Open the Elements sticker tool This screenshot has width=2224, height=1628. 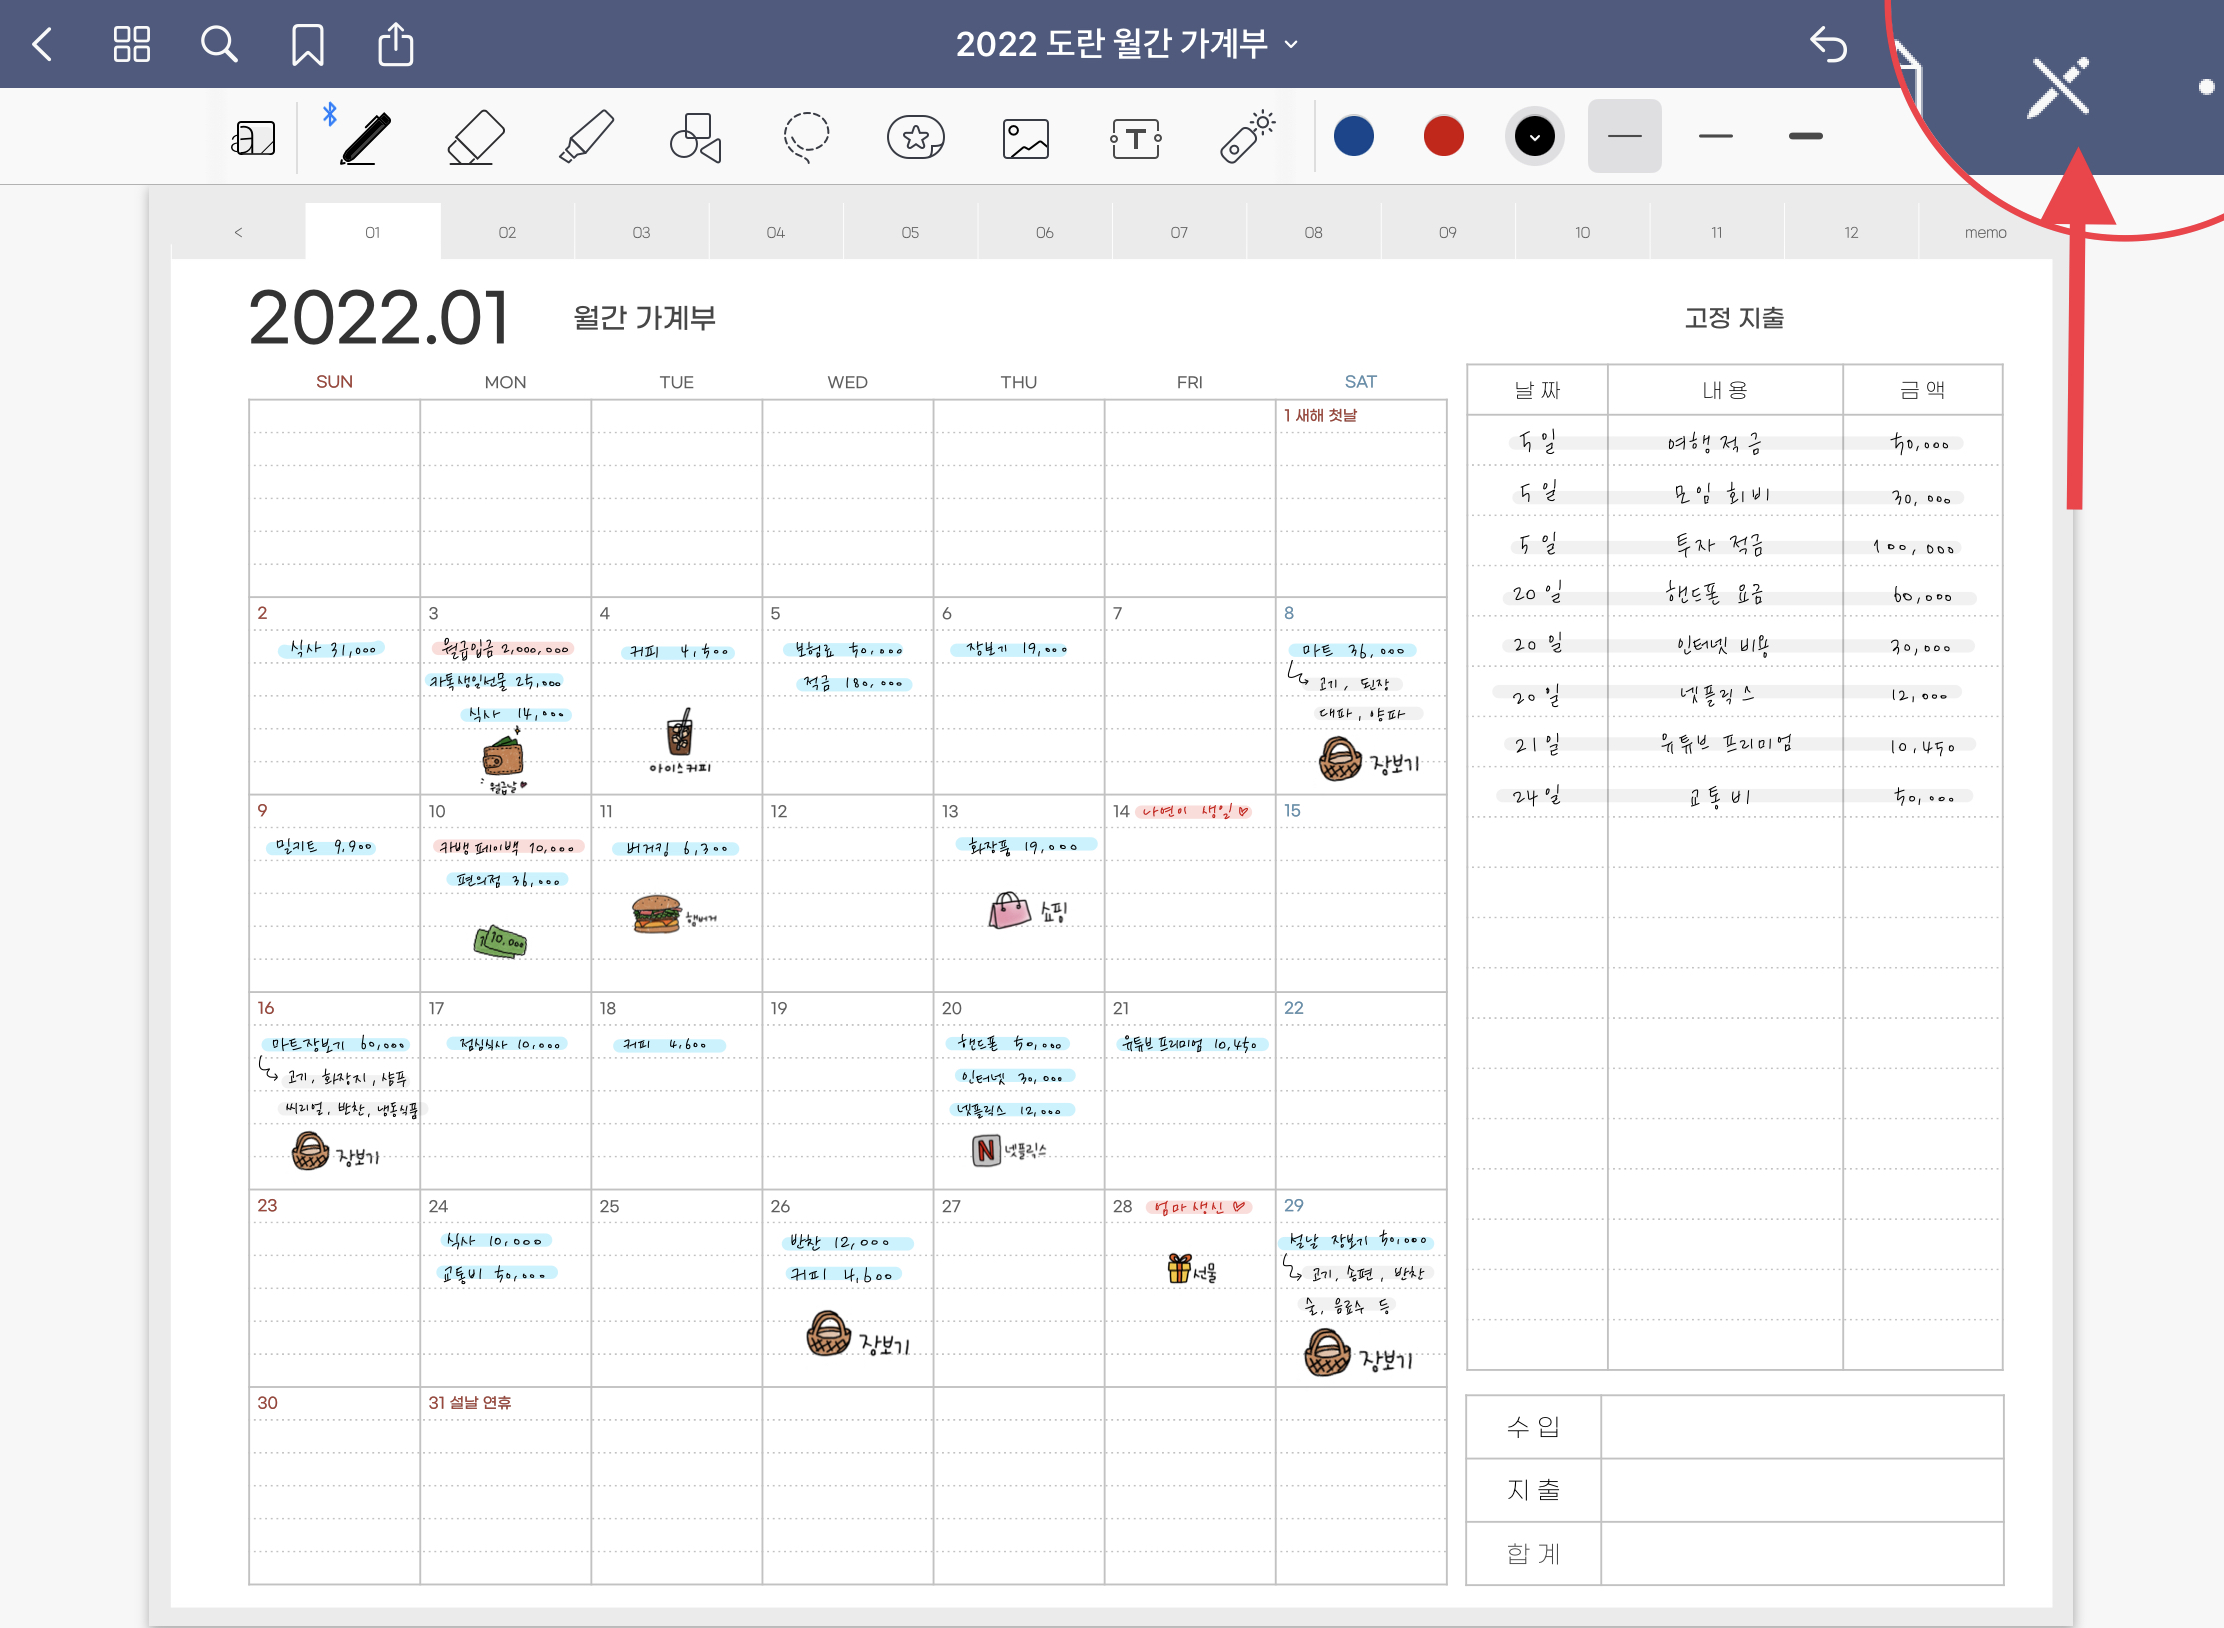915,137
